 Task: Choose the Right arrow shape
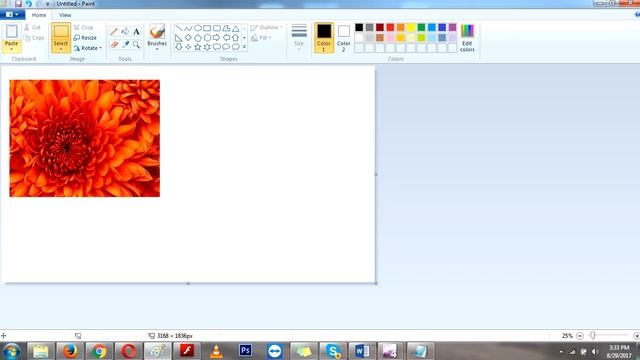[217, 38]
